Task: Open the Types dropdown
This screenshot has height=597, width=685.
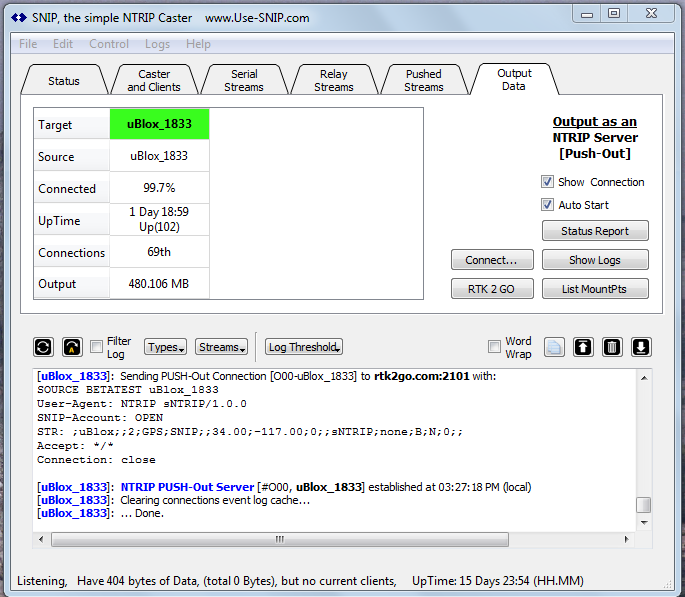Action: coord(165,347)
